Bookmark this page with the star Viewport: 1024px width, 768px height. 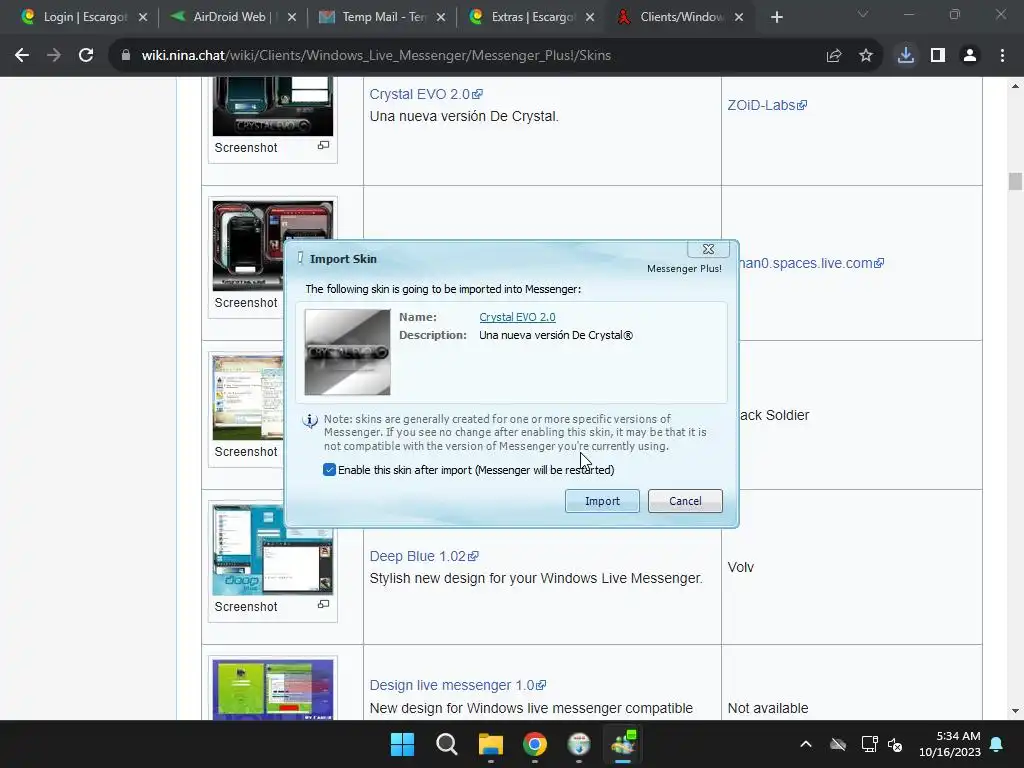866,56
